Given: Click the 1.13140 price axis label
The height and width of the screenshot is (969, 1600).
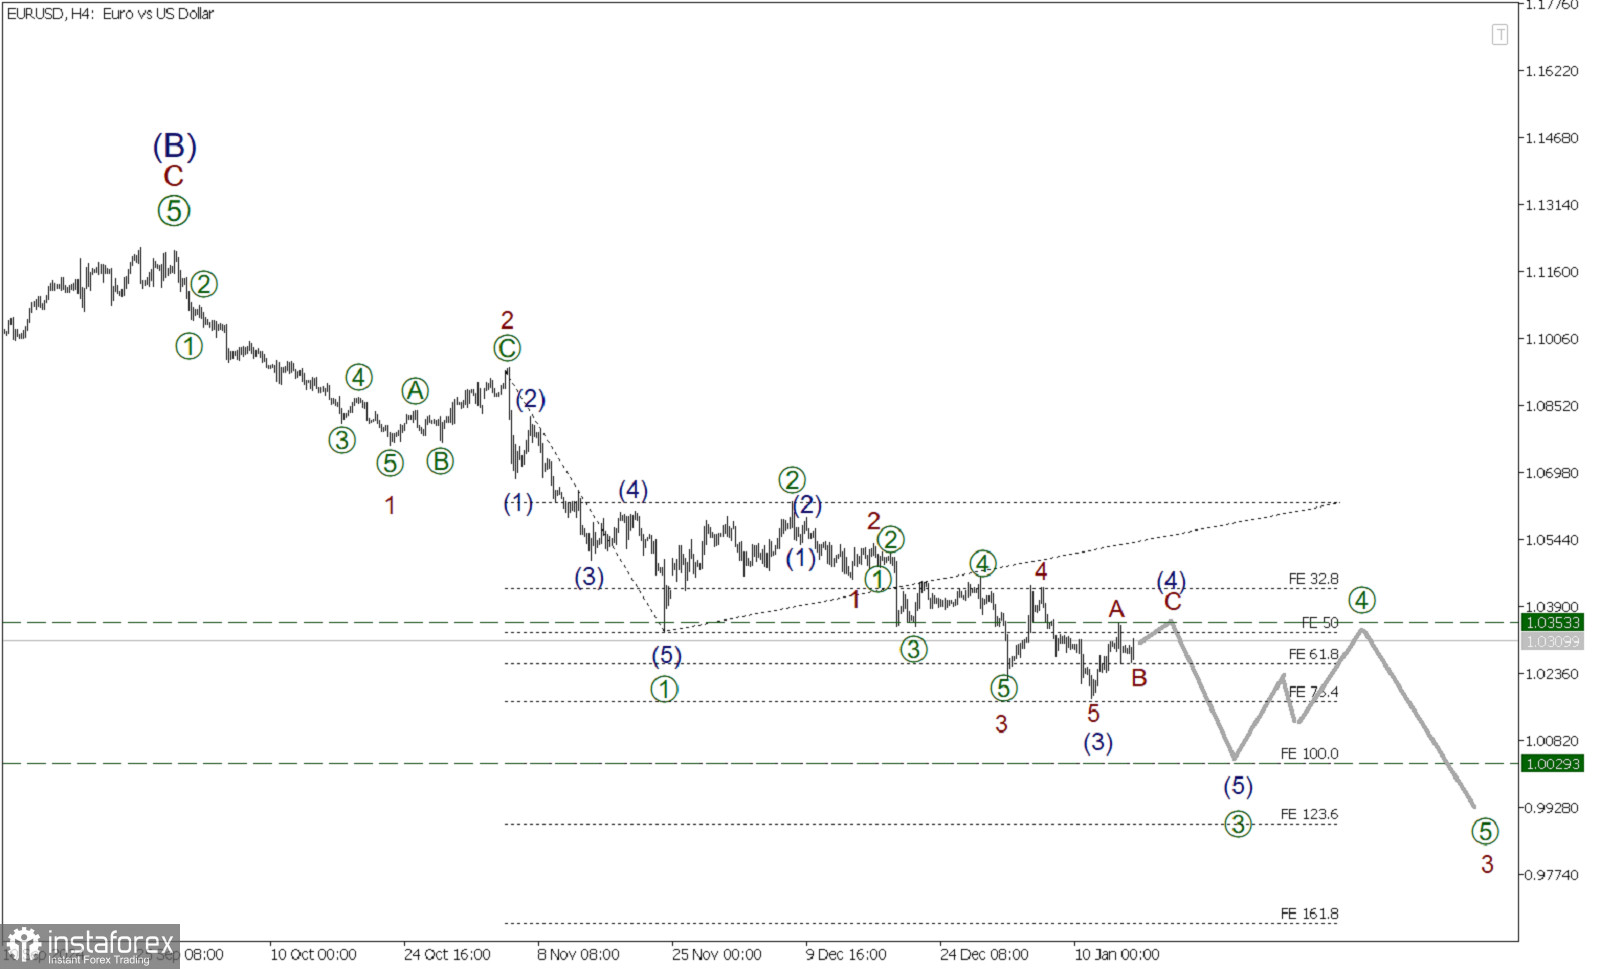Looking at the screenshot, I should click(x=1551, y=205).
